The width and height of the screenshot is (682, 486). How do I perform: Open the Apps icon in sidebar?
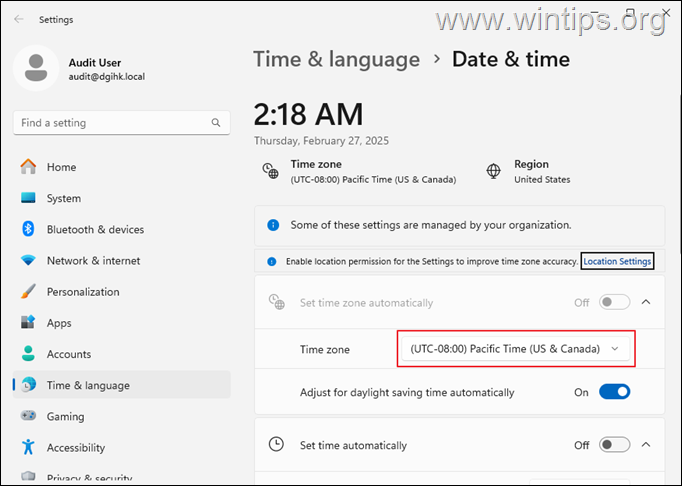[28, 322]
